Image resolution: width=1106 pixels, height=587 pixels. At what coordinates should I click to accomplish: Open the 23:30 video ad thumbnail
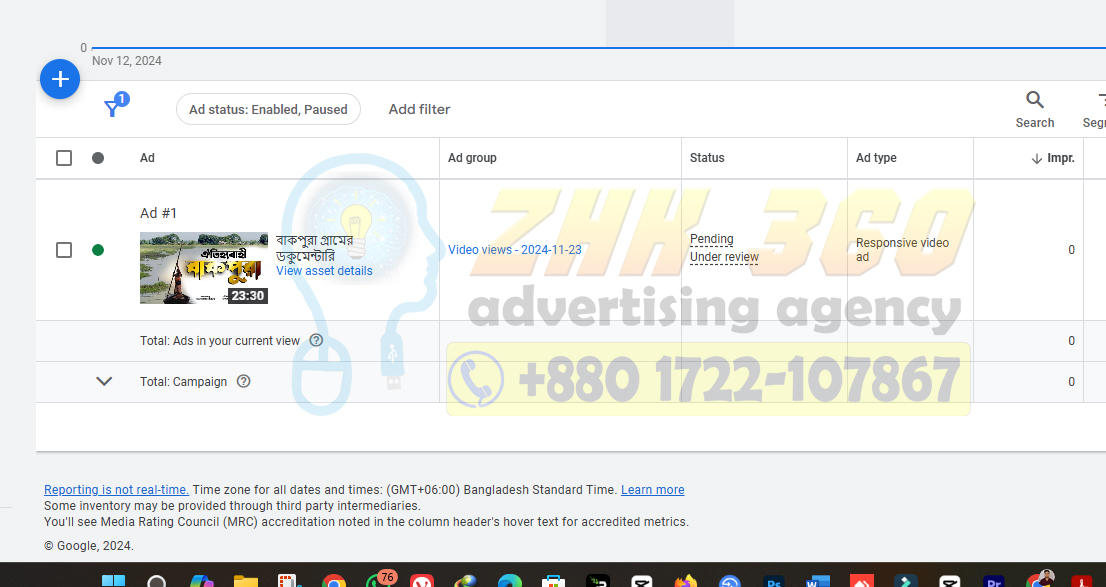click(204, 268)
